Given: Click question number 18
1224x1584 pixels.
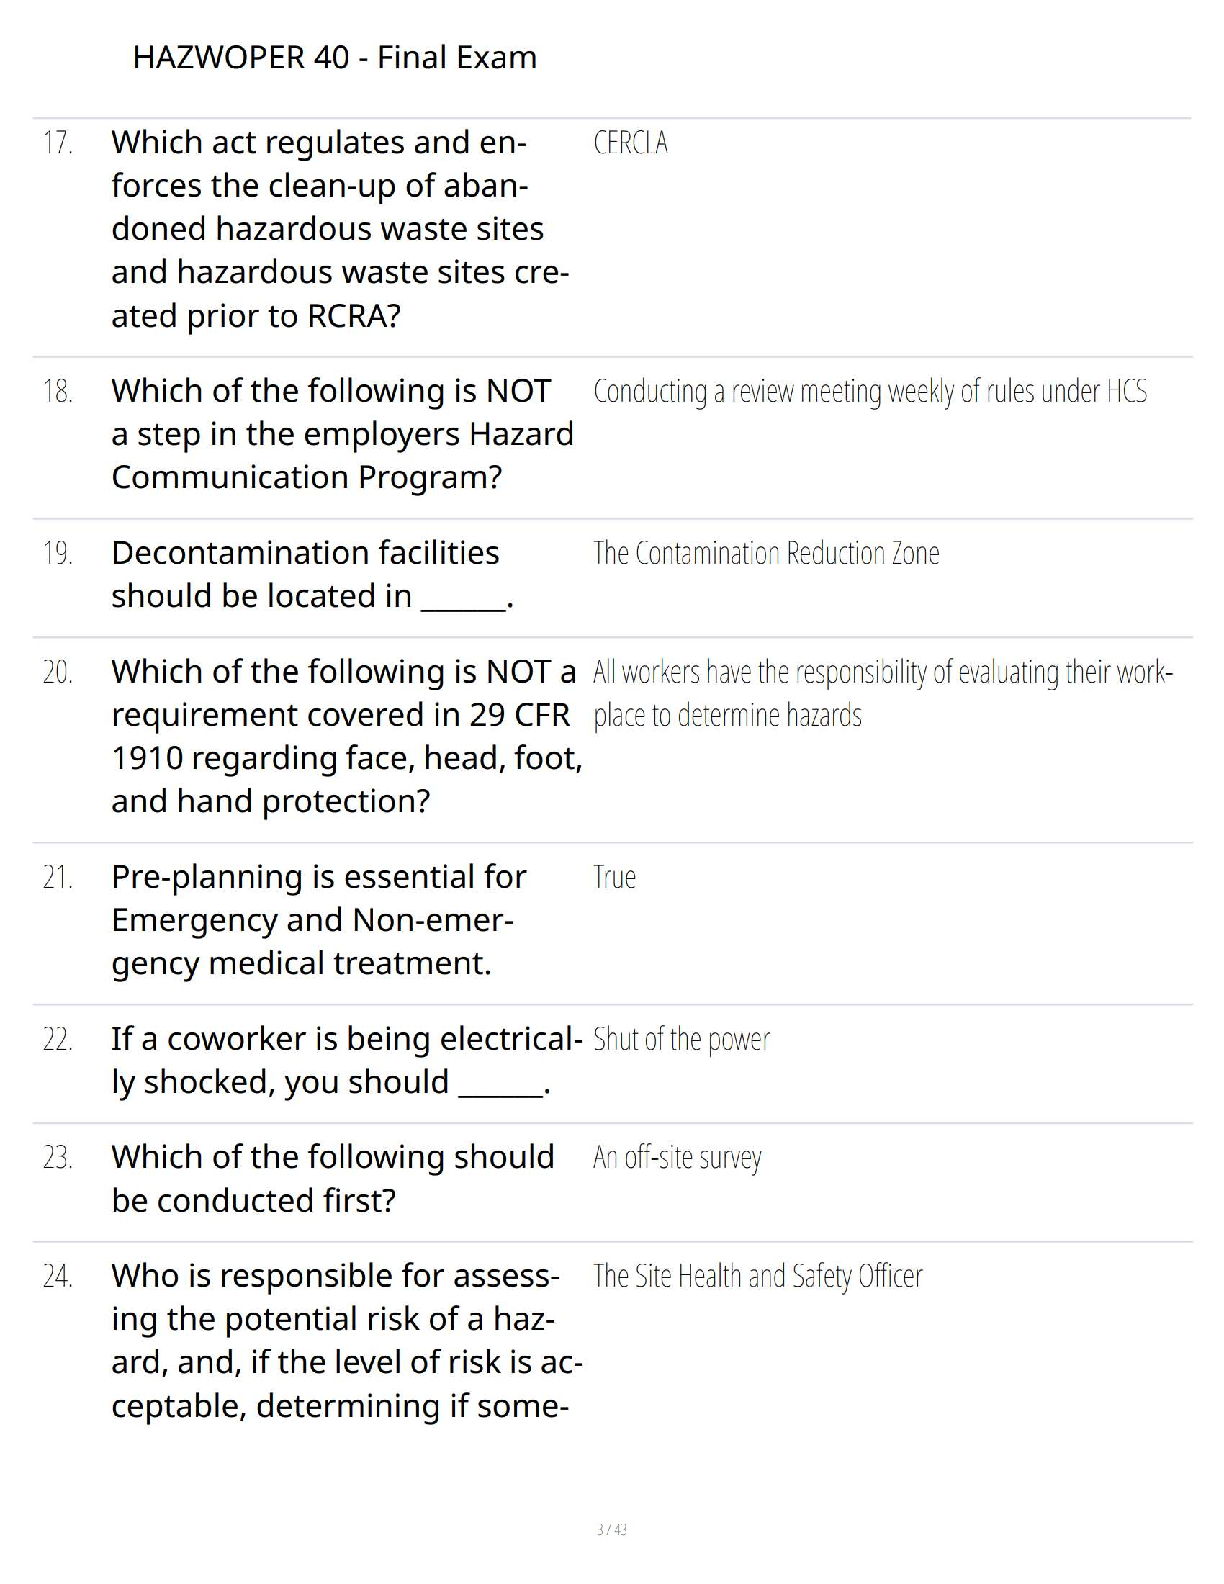Looking at the screenshot, I should click(x=57, y=391).
